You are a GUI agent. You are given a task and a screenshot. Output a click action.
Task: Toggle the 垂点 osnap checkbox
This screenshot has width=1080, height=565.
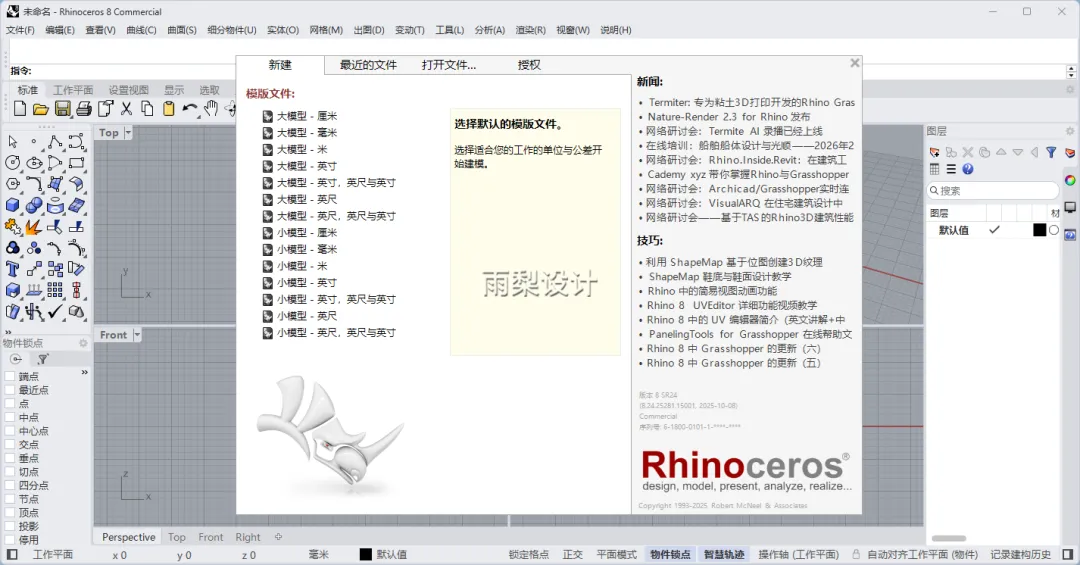point(10,458)
